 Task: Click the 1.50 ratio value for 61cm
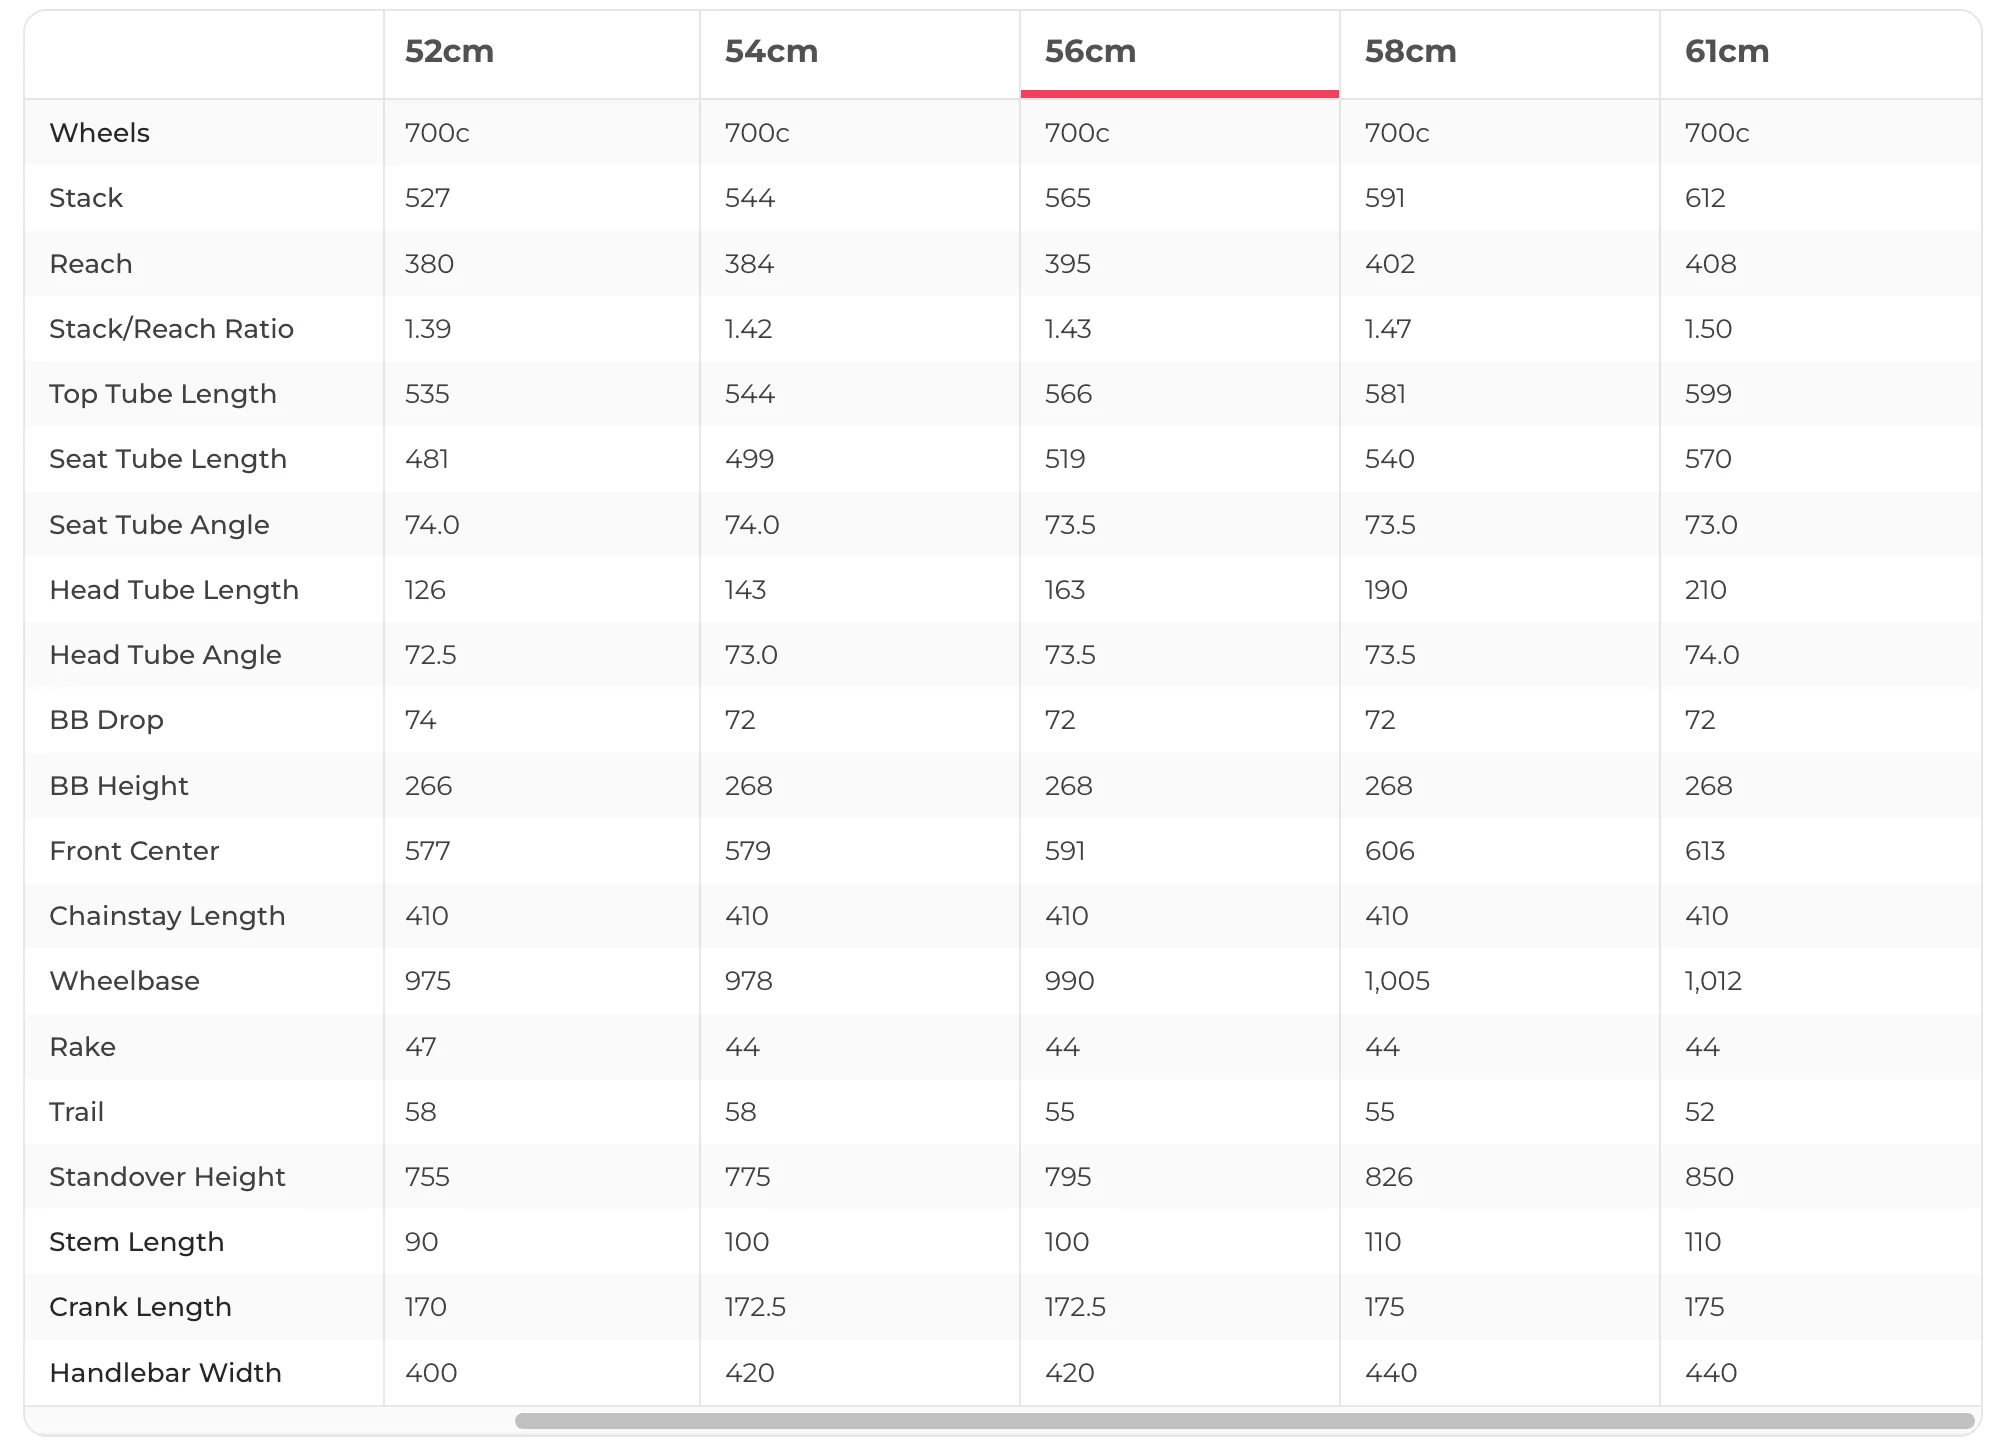(1708, 329)
